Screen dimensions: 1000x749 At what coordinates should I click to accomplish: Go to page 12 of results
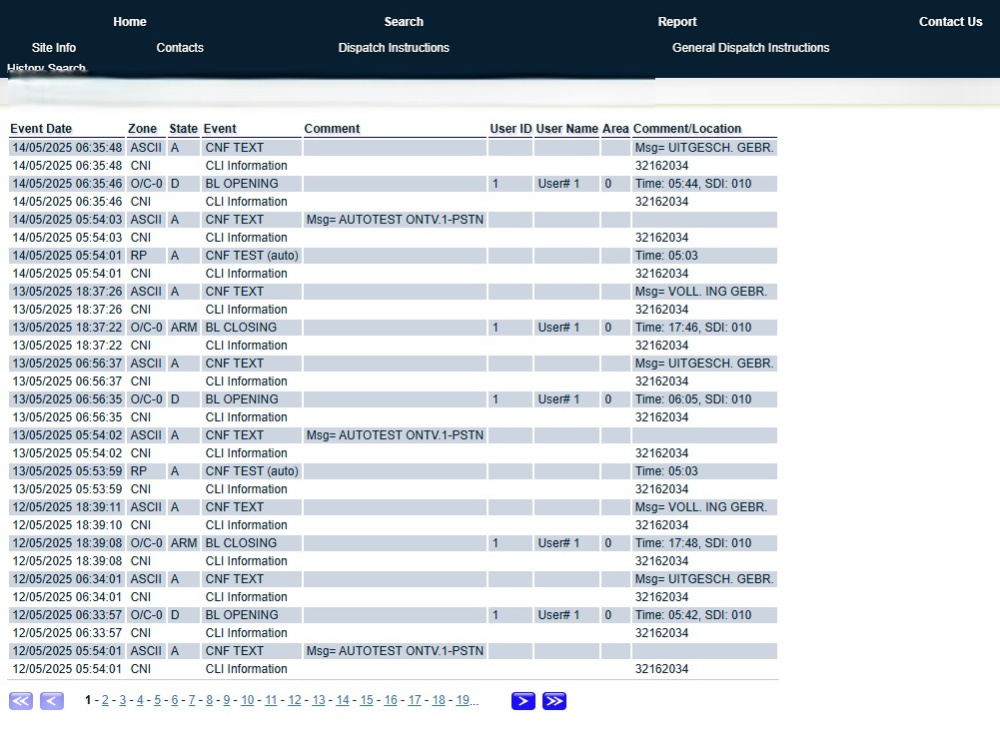(295, 700)
